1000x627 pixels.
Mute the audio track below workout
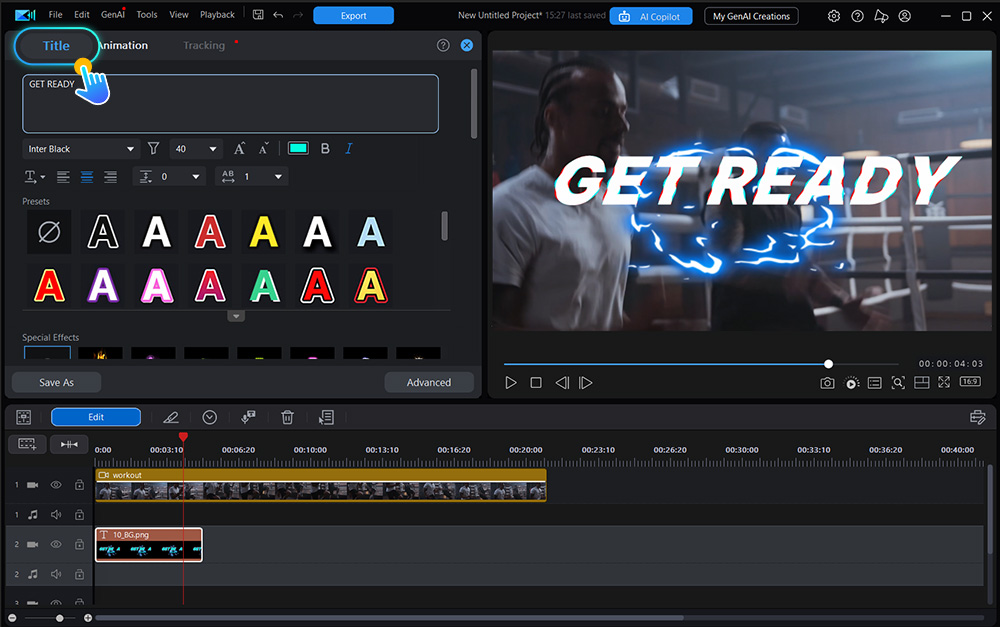tap(57, 514)
